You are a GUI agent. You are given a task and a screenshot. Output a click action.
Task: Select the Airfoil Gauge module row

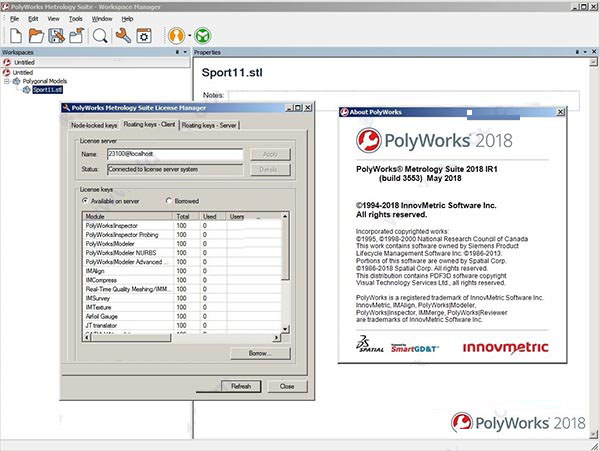pos(182,316)
